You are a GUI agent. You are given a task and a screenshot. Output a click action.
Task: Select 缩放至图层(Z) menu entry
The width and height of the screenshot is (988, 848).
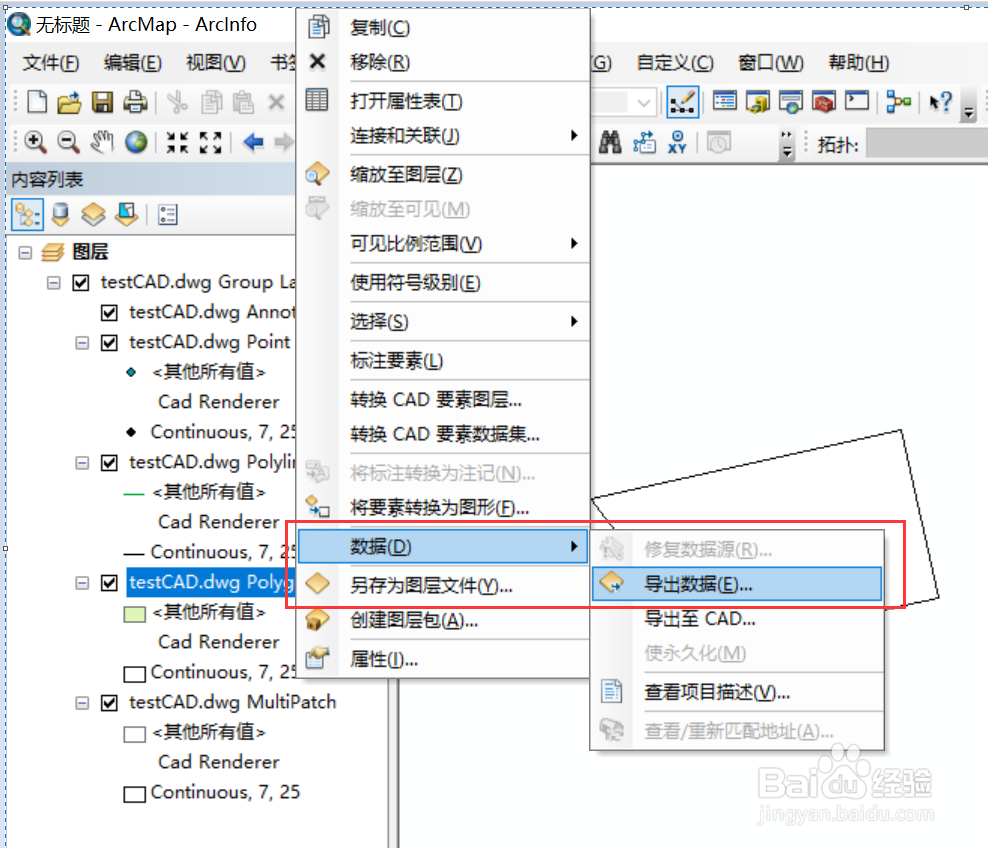click(x=443, y=174)
